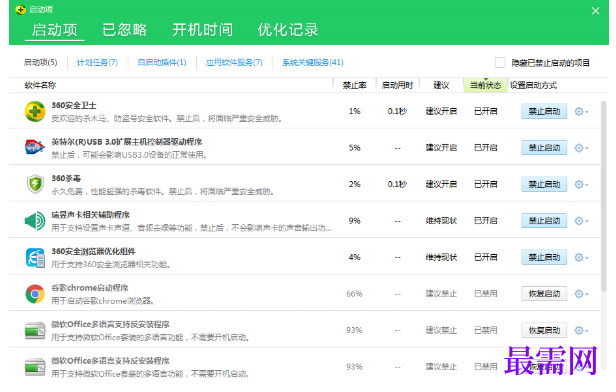Click the last 微软Office installer icon

[35, 367]
